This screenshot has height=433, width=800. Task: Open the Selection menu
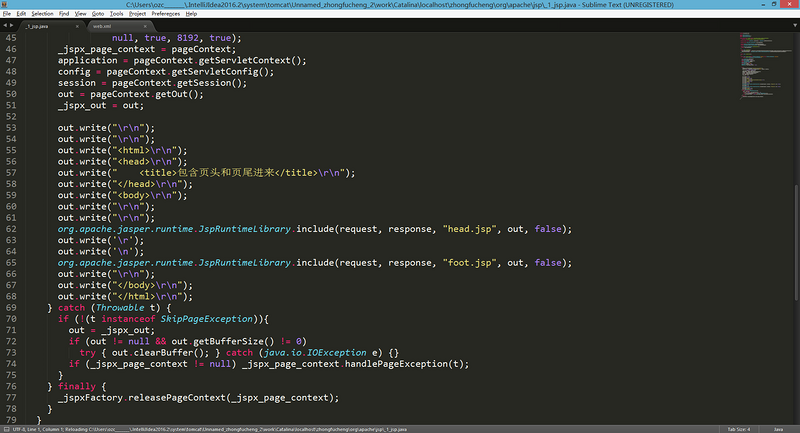(42, 14)
